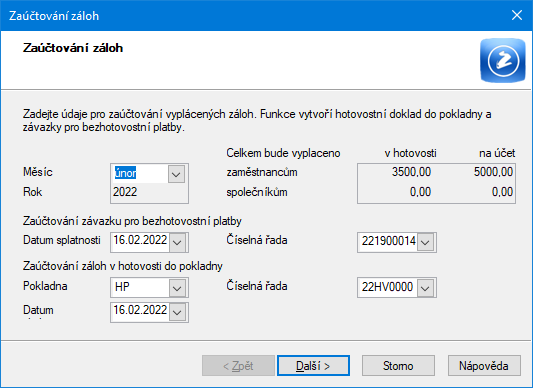Click the Rok value 2022
Screen dimensions: 533x388
pyautogui.click(x=125, y=192)
